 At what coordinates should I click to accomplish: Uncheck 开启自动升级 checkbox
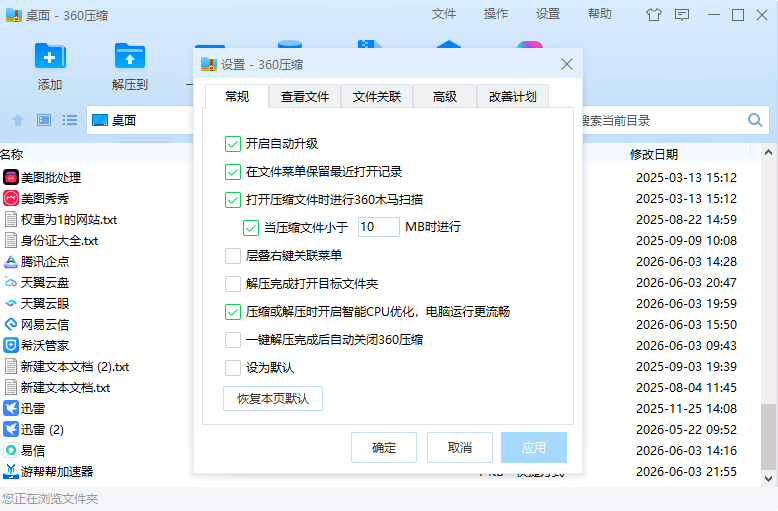[x=233, y=144]
